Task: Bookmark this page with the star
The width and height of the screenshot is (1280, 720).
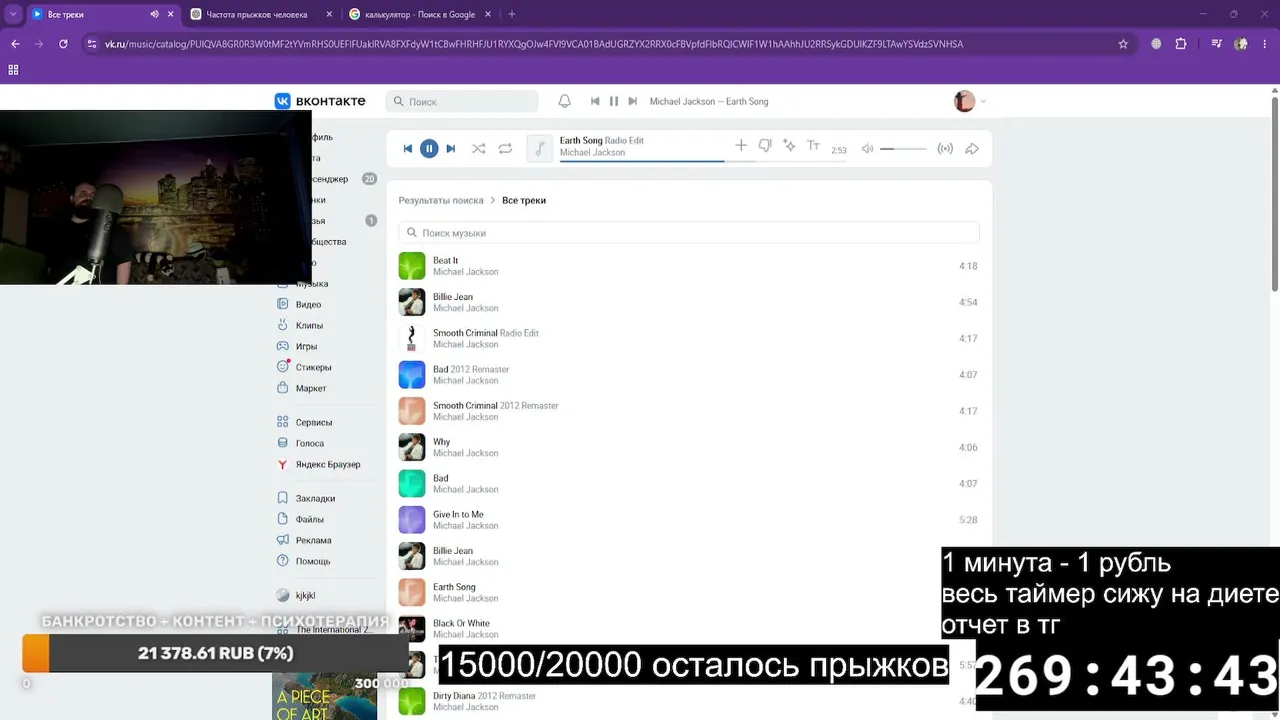Action: click(x=1123, y=44)
